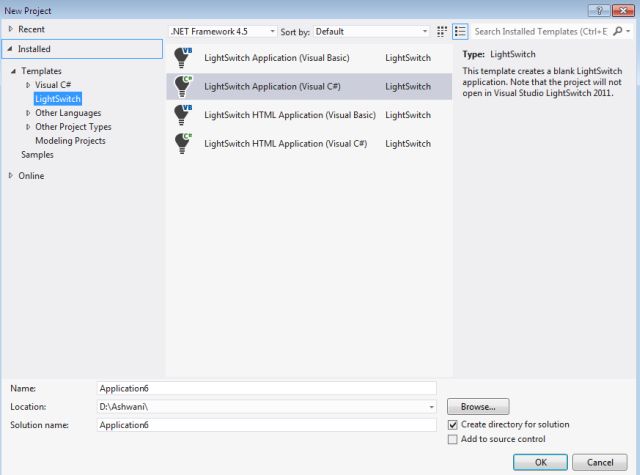
Task: Click the C# lightbulb icon for LightSwitch HTML Application
Action: [x=182, y=143]
